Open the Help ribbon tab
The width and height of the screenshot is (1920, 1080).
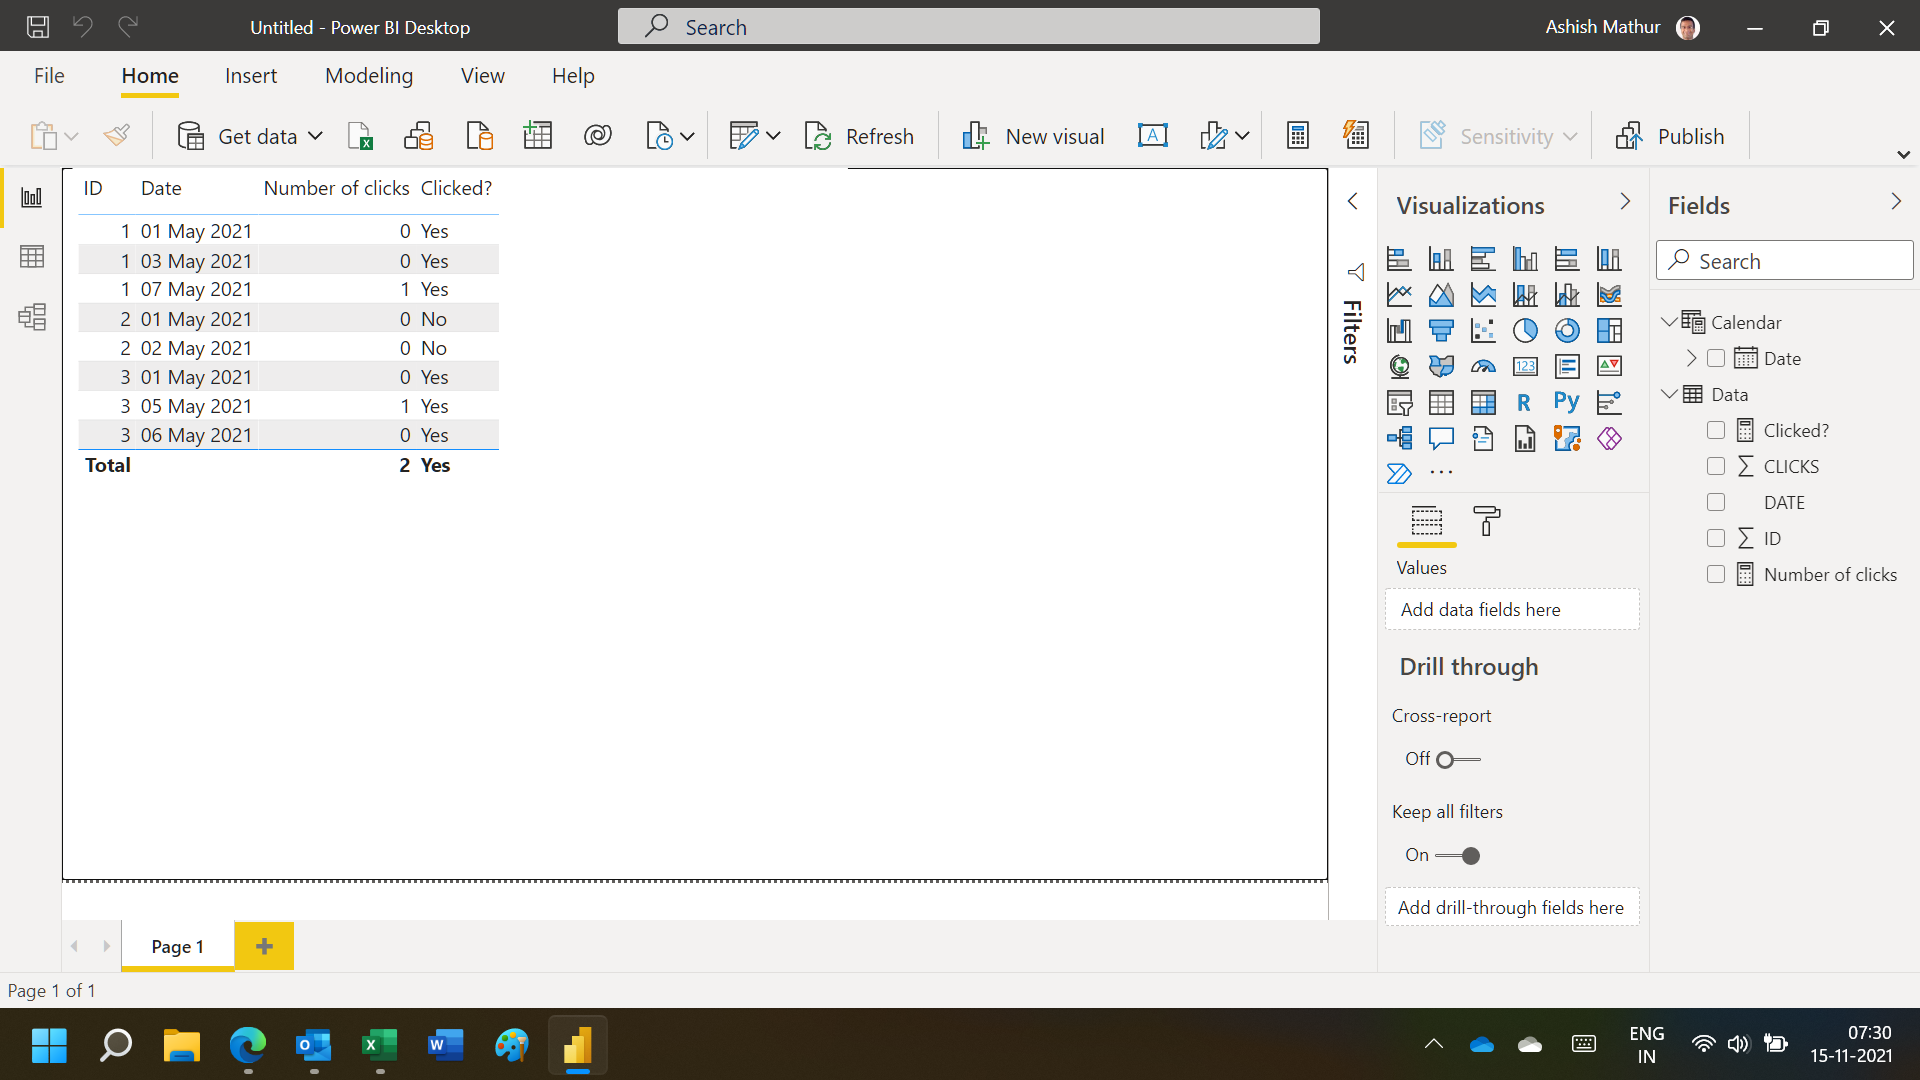tap(573, 76)
